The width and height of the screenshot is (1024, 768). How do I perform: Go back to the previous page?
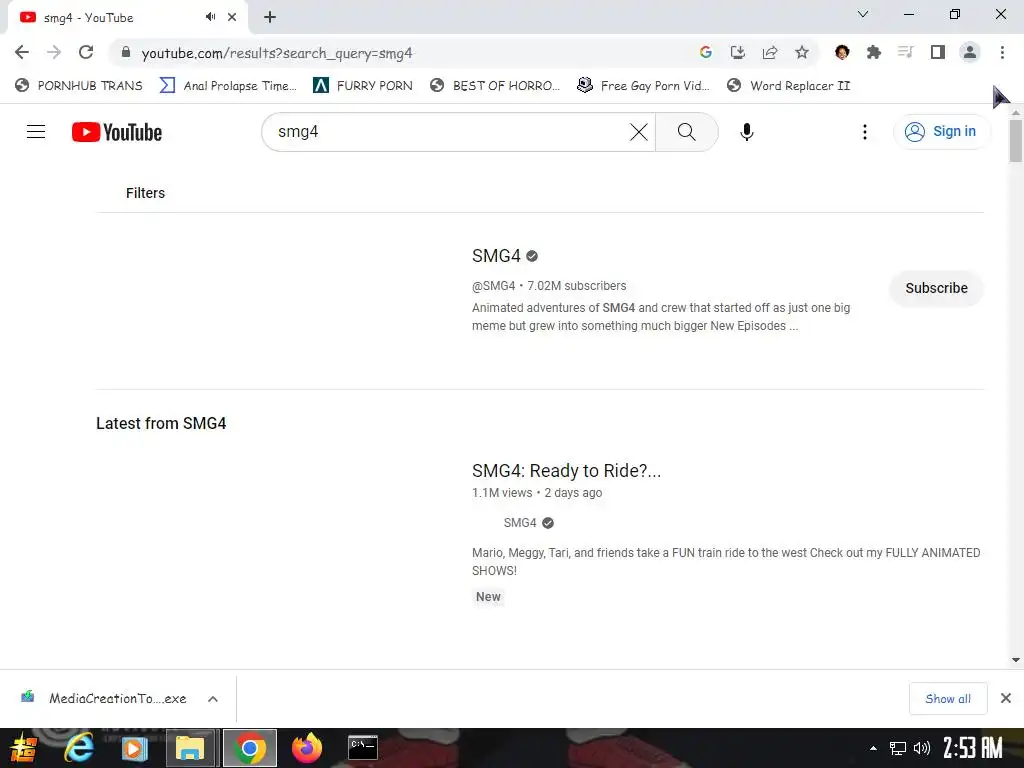[22, 52]
